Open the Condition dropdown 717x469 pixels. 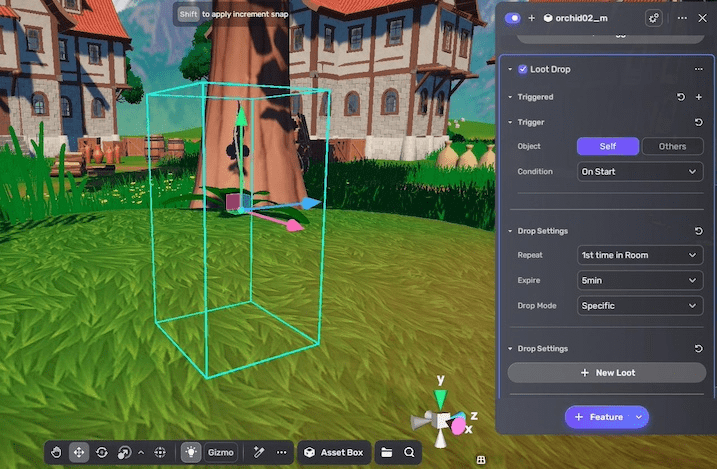[x=640, y=171]
